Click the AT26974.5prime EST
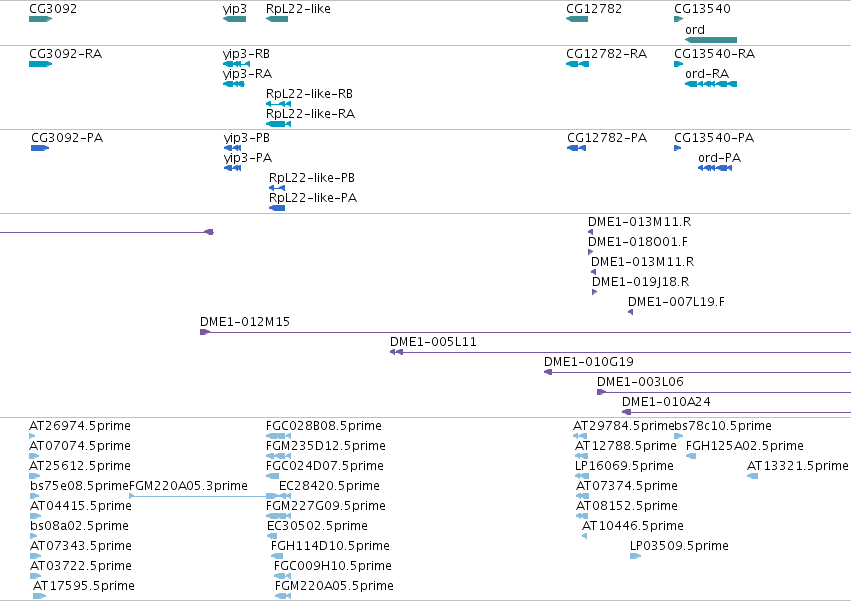The image size is (851, 601). (32, 436)
